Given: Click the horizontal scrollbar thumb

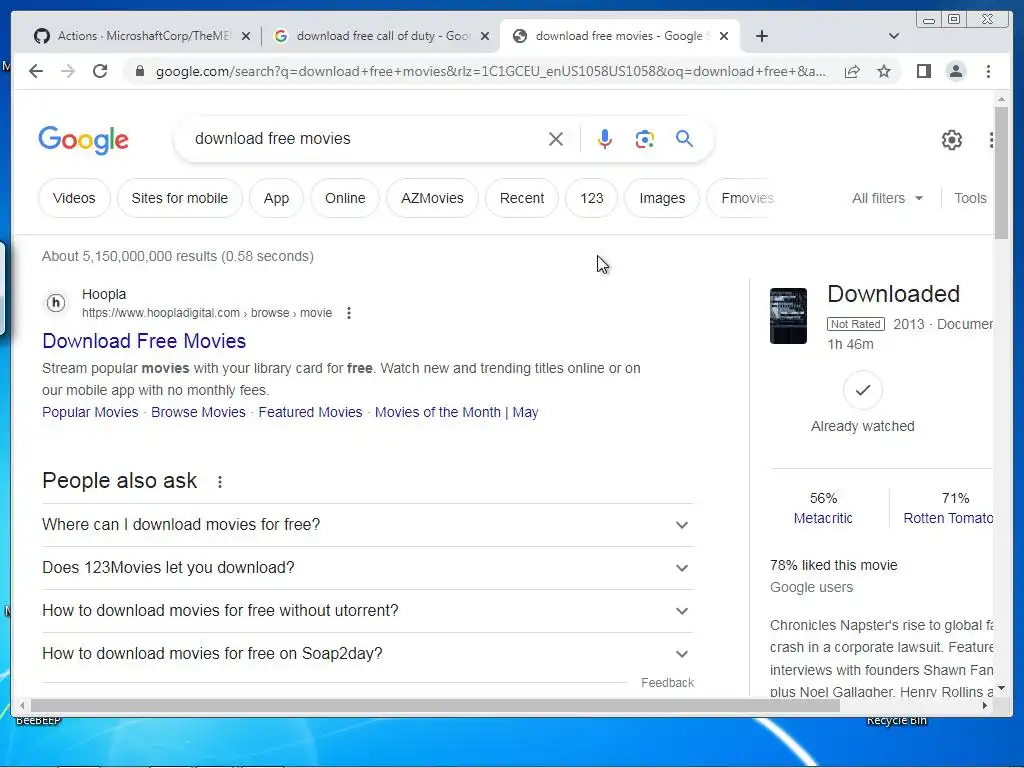Looking at the screenshot, I should [434, 705].
